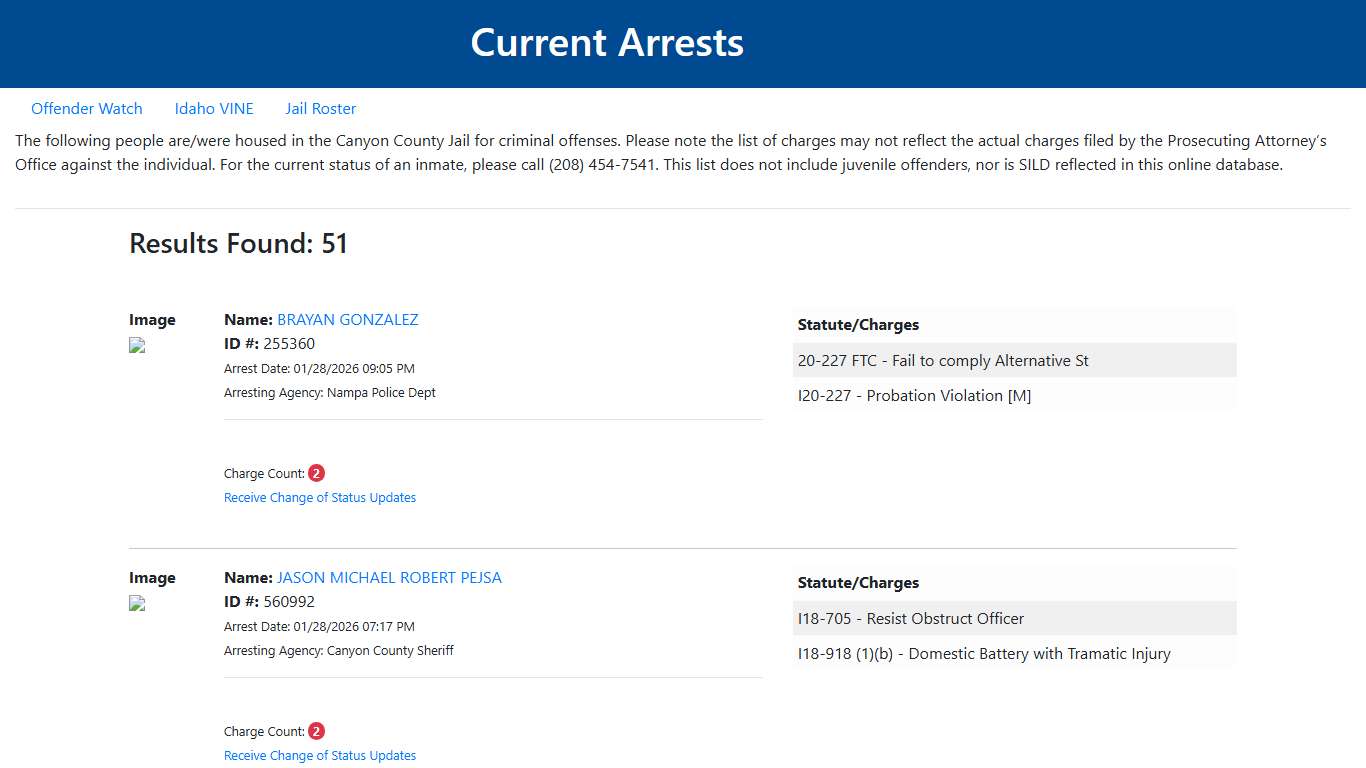
Task: Receive status updates for Jason Pejsa
Action: click(x=320, y=755)
